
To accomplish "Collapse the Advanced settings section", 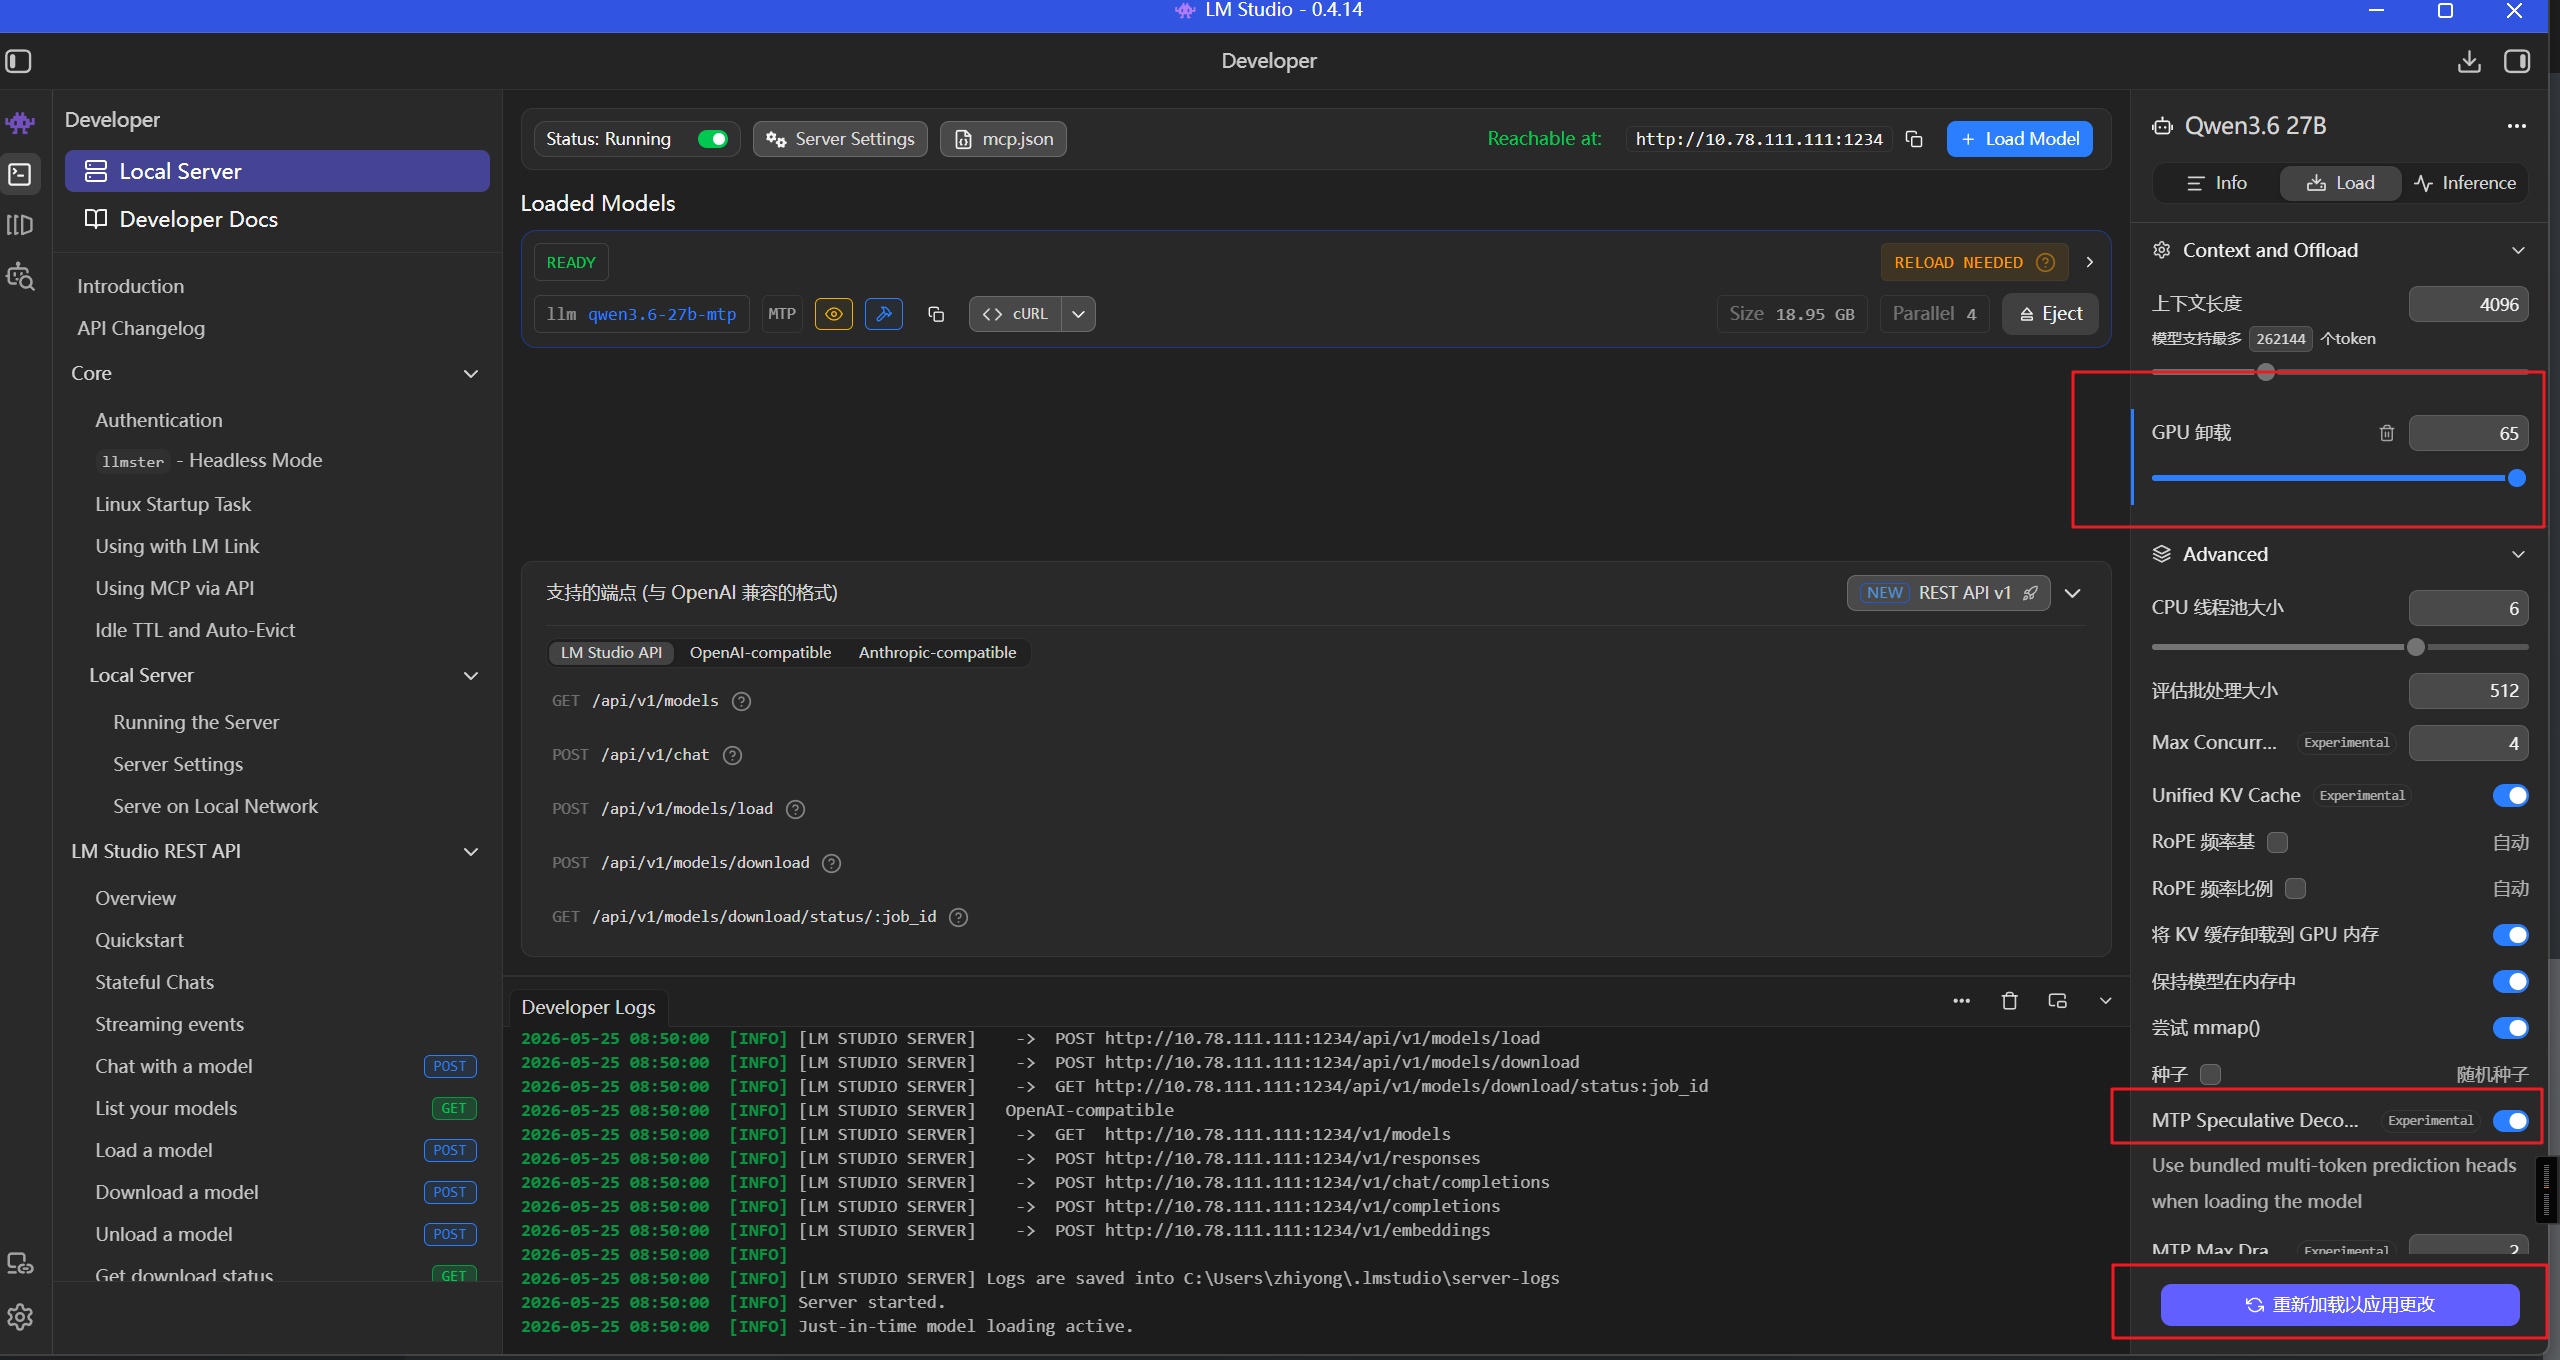I will click(2518, 554).
